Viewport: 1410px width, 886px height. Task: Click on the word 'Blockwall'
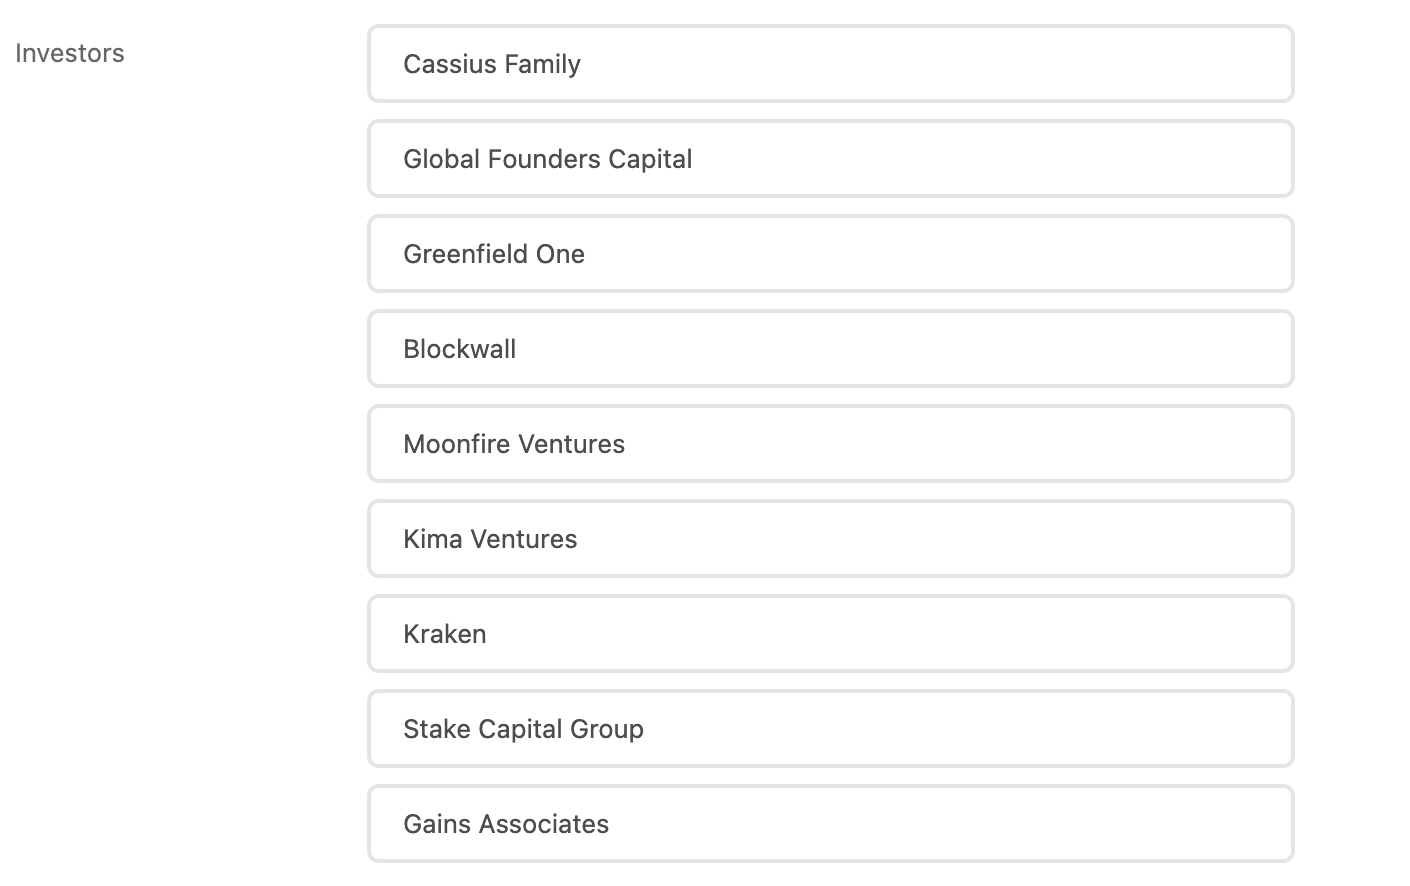click(460, 349)
